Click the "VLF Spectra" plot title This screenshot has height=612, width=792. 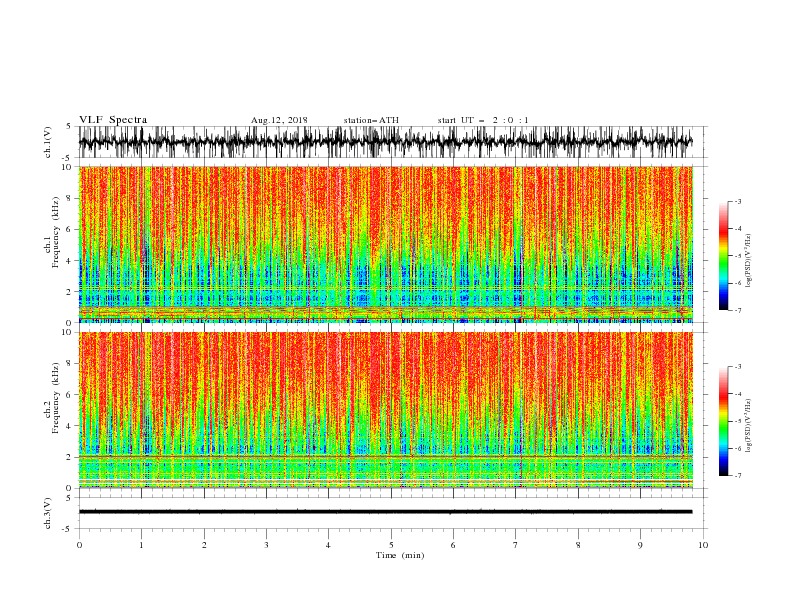[x=113, y=120]
